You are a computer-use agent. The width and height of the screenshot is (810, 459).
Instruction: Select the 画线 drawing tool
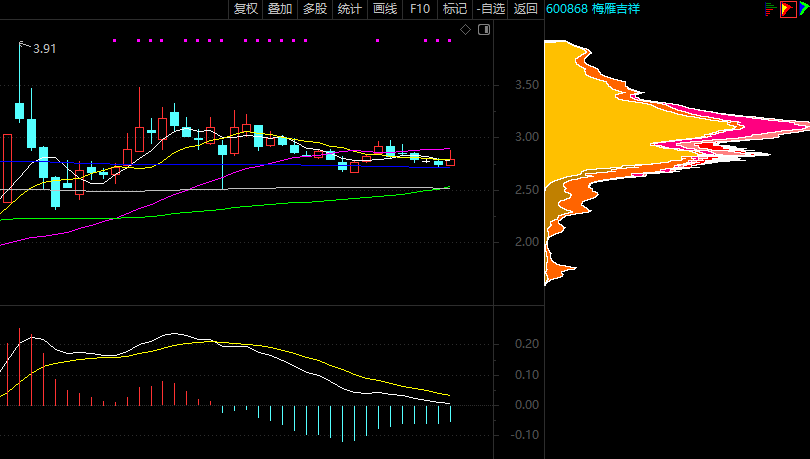pyautogui.click(x=385, y=9)
